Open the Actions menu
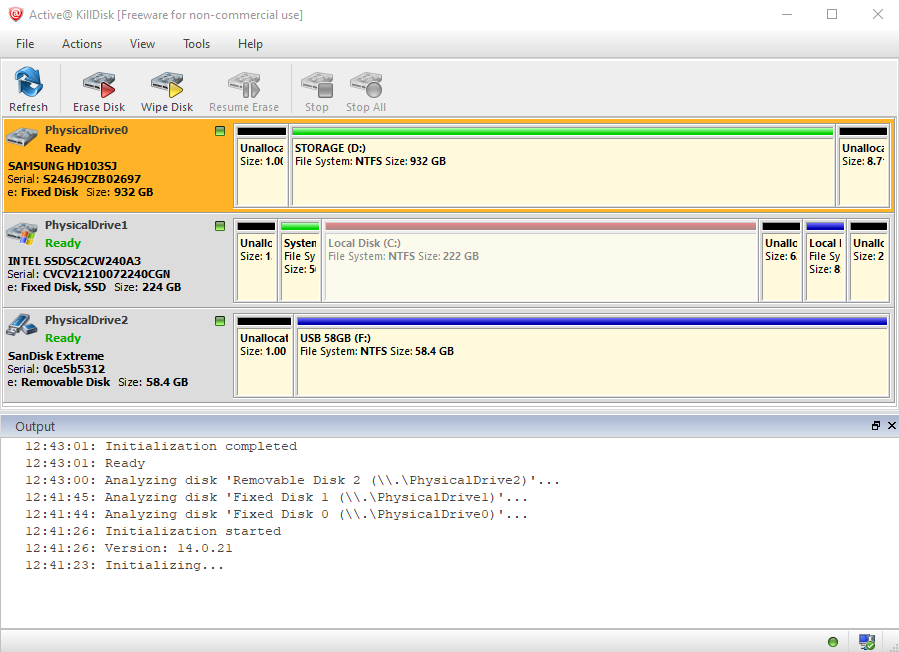This screenshot has height=652, width=899. click(82, 44)
